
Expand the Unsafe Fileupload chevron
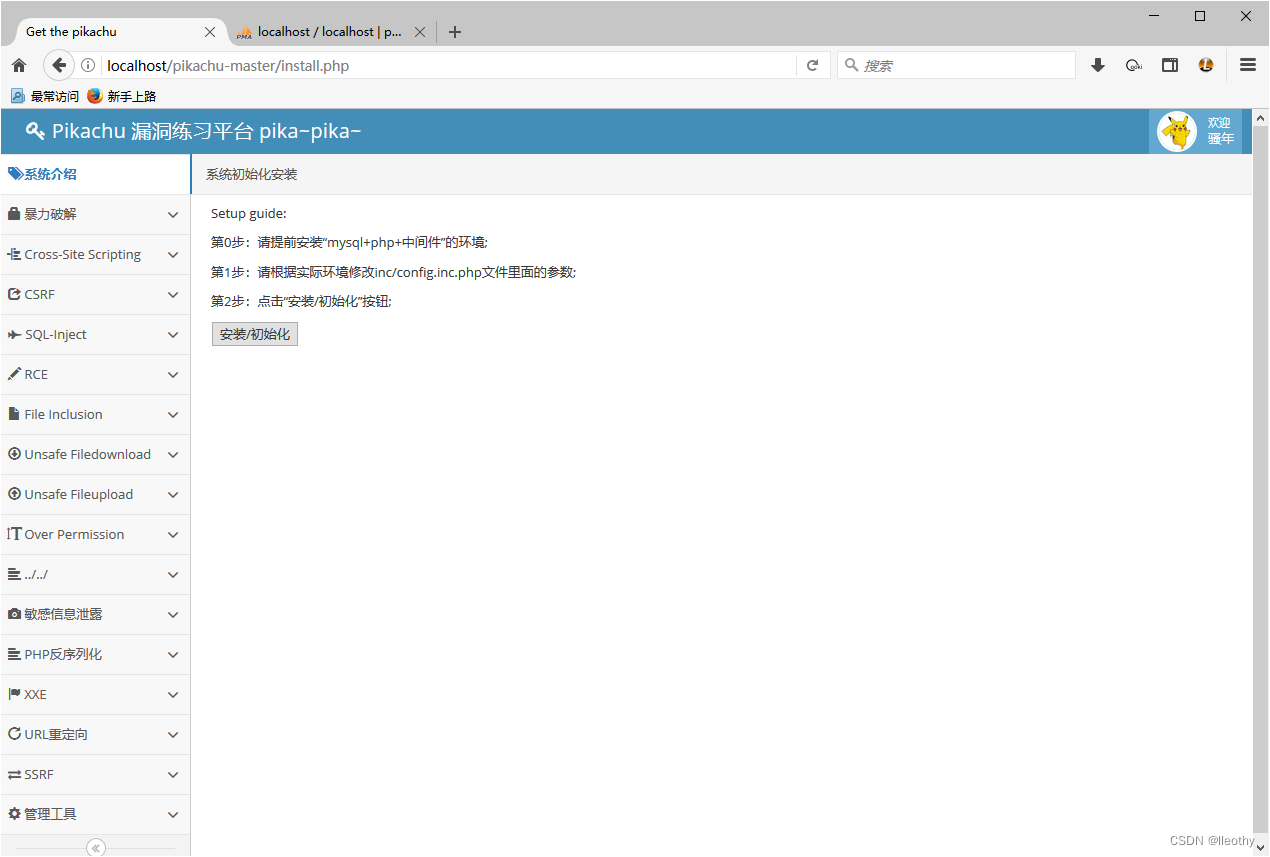coord(173,495)
